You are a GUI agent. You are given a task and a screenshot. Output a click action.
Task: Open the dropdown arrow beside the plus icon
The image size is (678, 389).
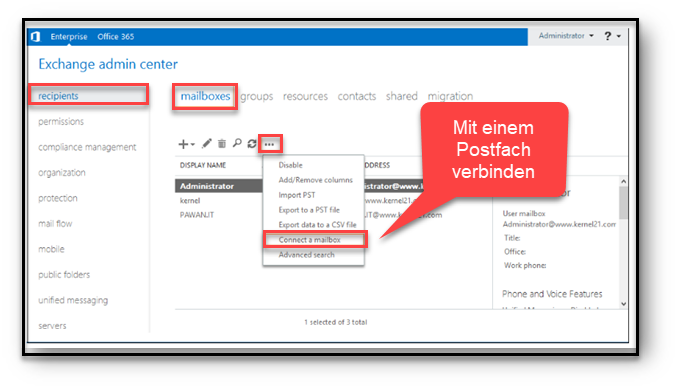click(x=193, y=144)
